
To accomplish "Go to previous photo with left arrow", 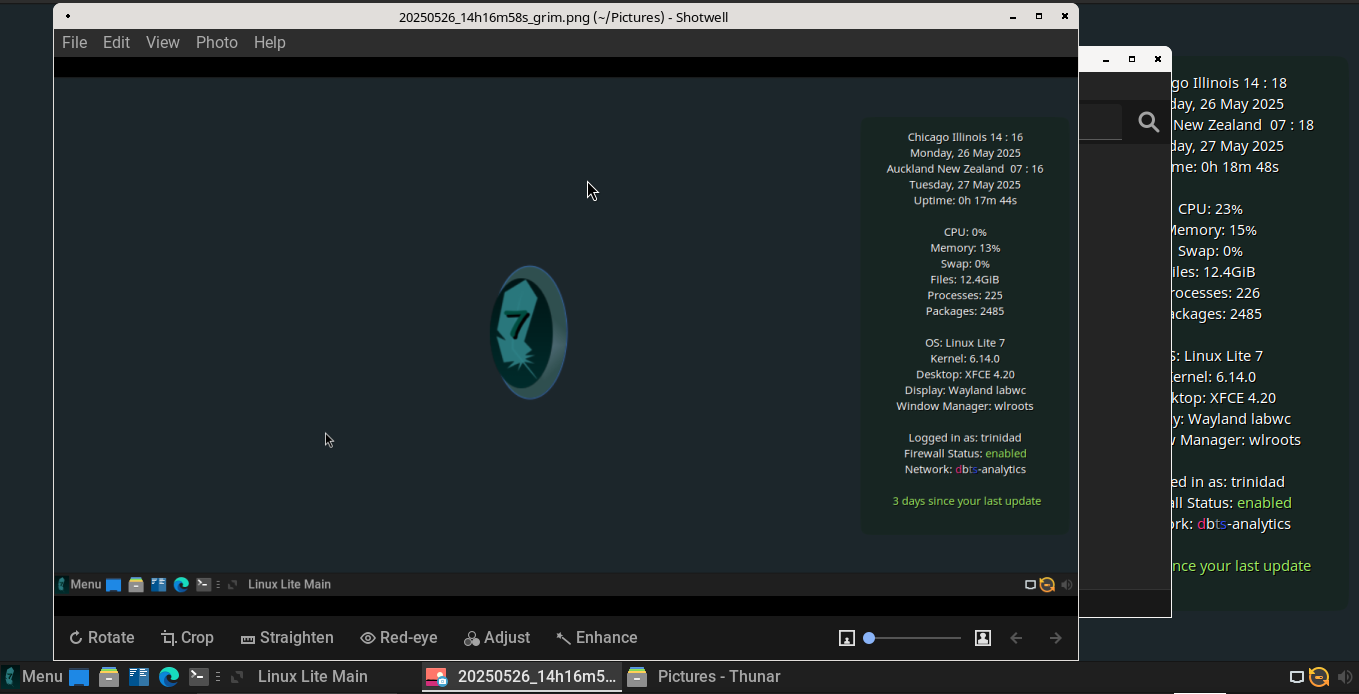I will tap(1016, 638).
